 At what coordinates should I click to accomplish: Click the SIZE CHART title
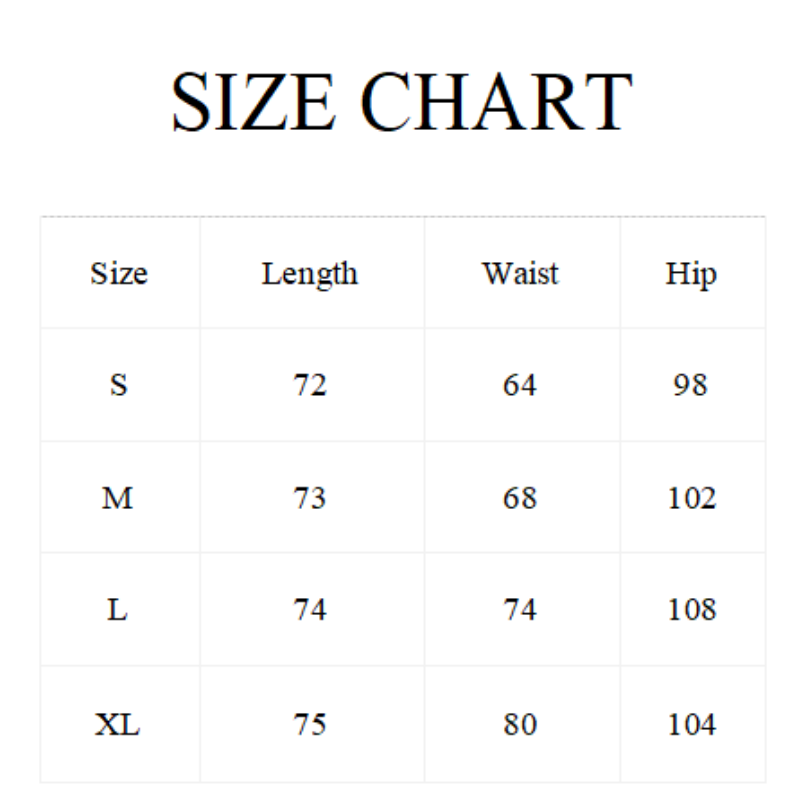[401, 102]
